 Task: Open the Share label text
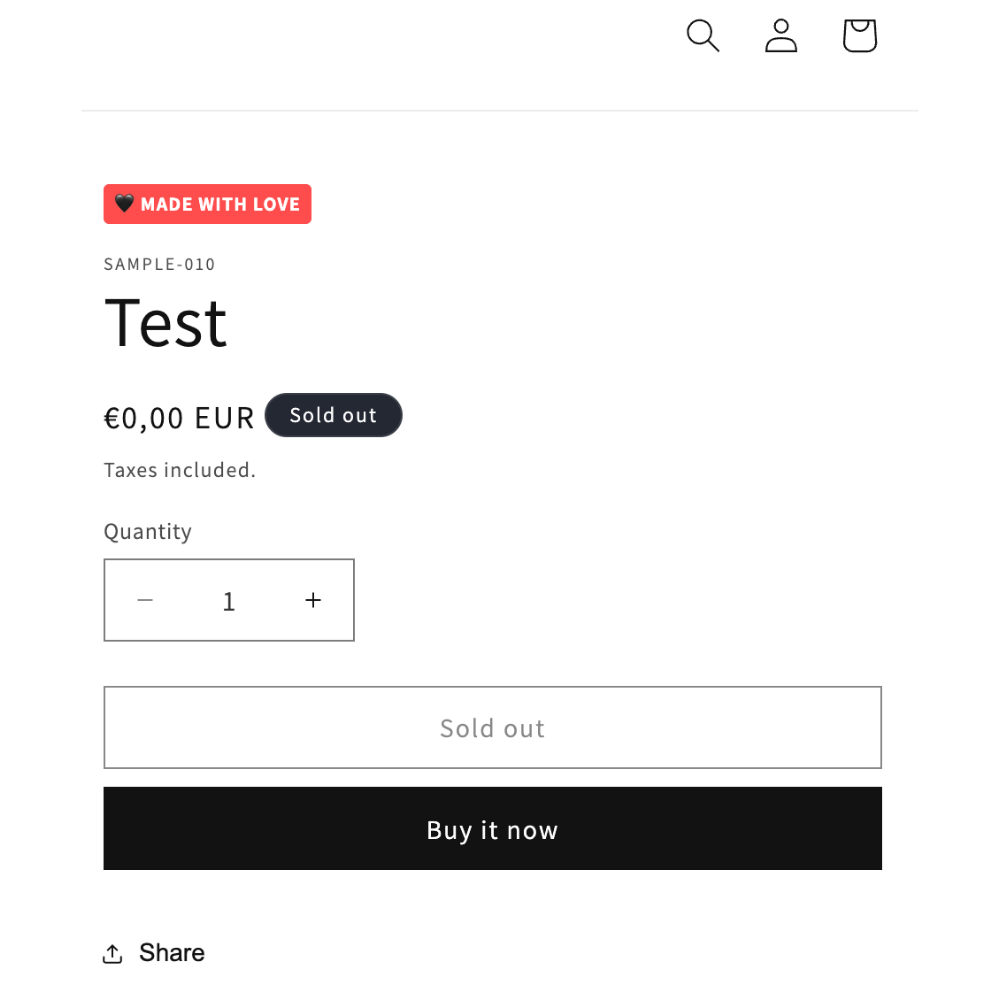tap(172, 953)
